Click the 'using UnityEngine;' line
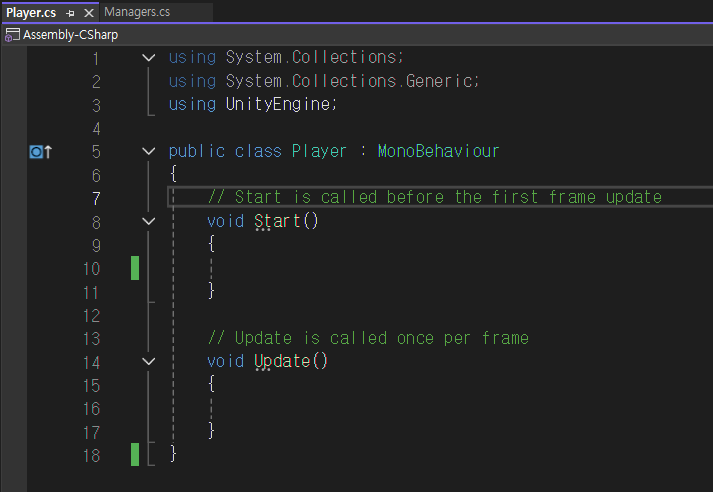The image size is (713, 492). [253, 105]
